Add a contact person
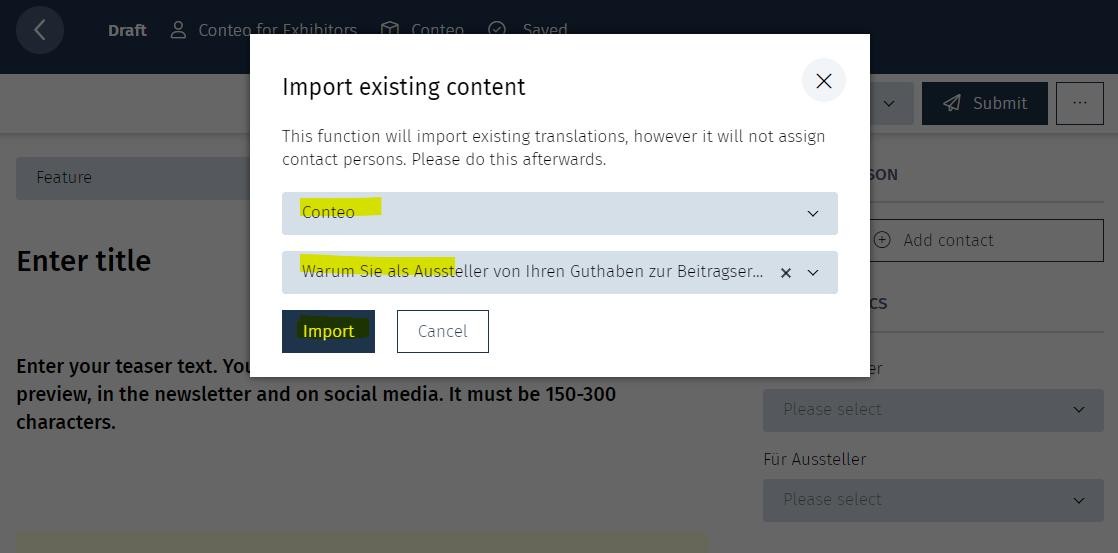Screen dimensions: 1118x553 (987, 240)
